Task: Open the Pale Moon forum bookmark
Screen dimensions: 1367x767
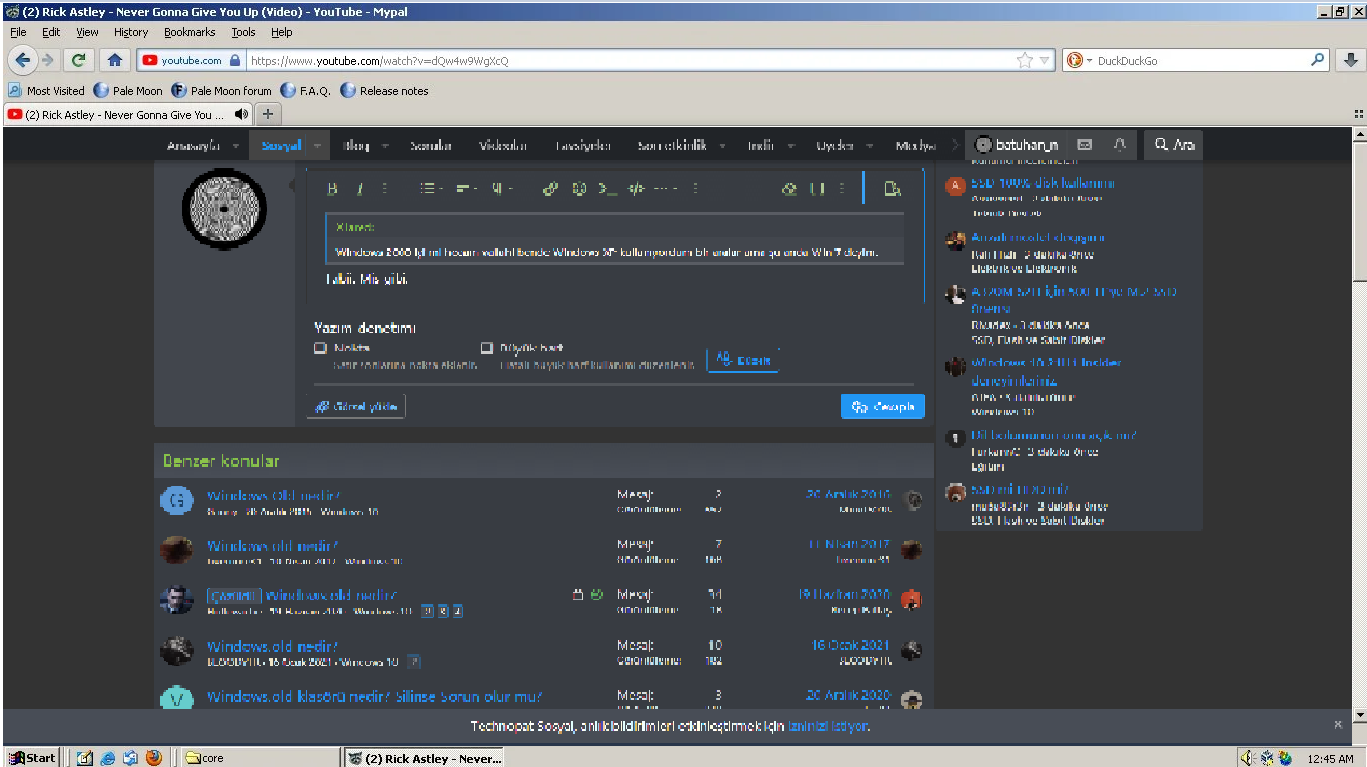Action: pos(220,90)
